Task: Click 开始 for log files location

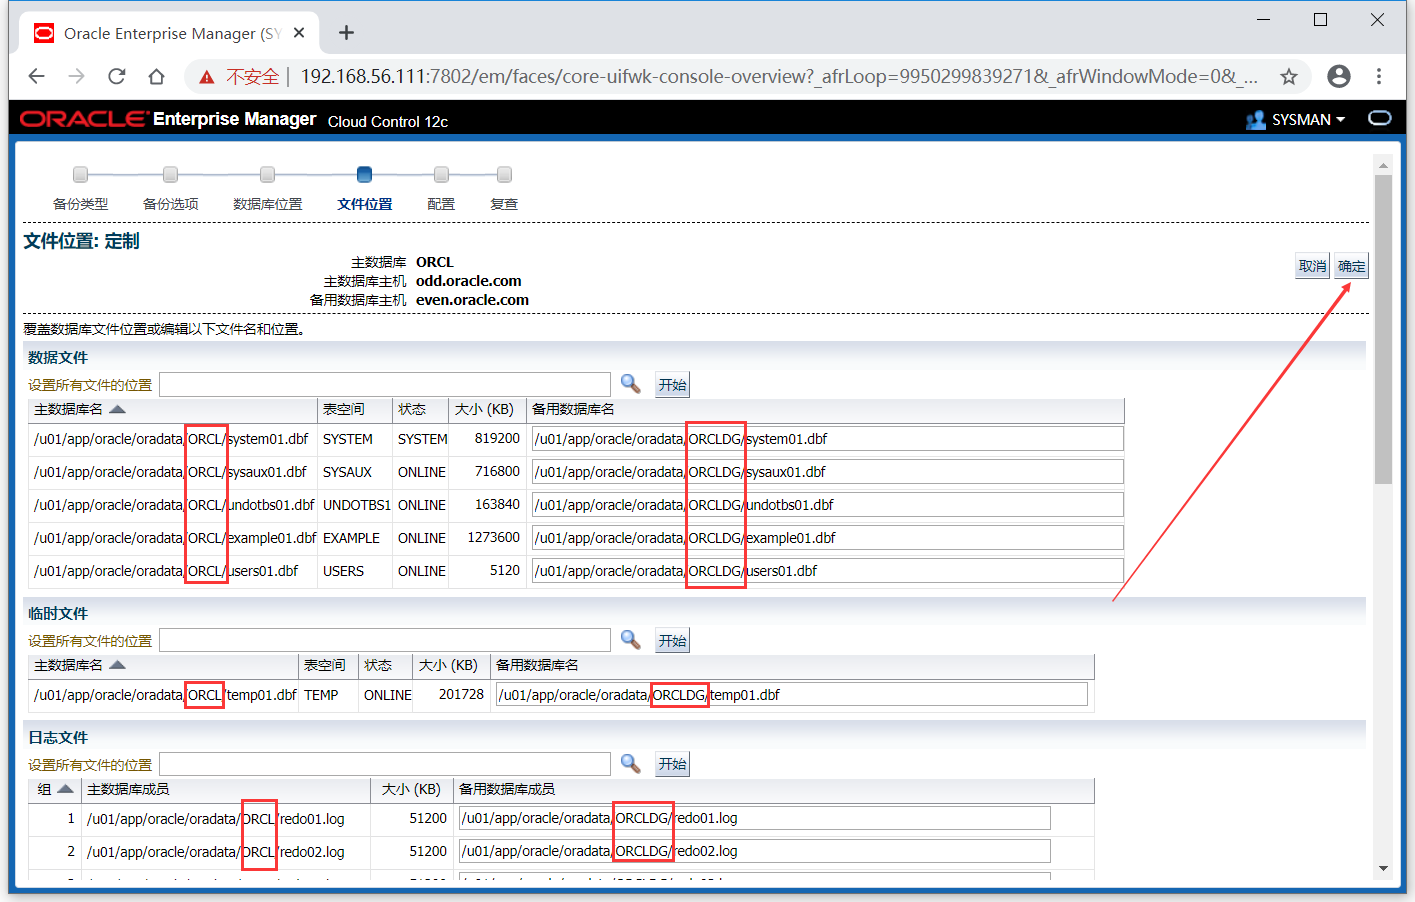Action: point(672,764)
